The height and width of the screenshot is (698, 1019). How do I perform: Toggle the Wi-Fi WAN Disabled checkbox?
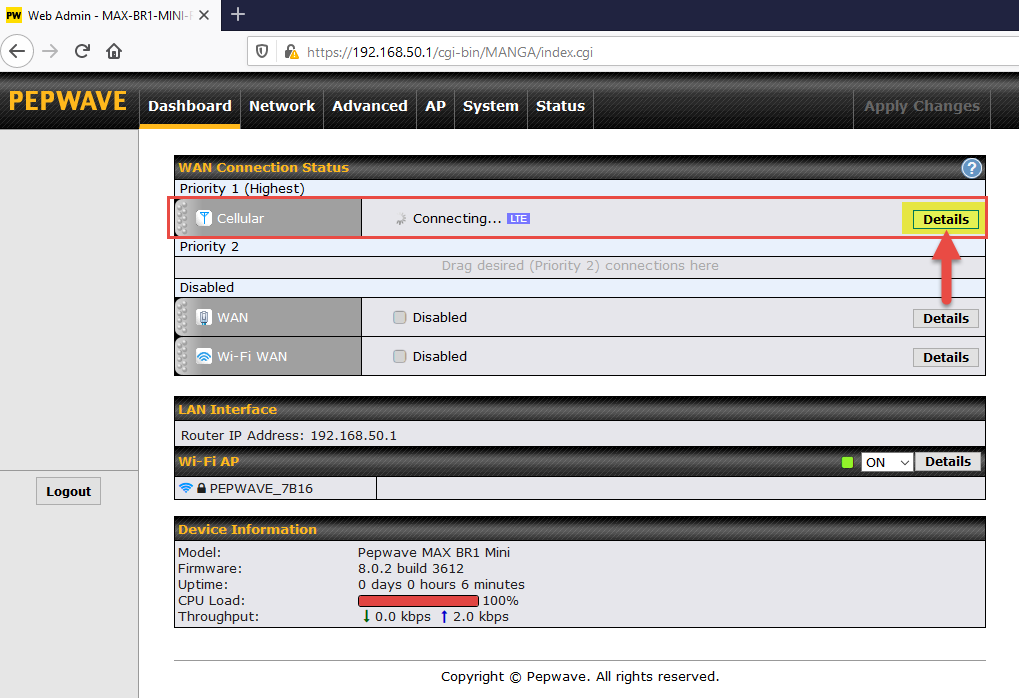[400, 356]
